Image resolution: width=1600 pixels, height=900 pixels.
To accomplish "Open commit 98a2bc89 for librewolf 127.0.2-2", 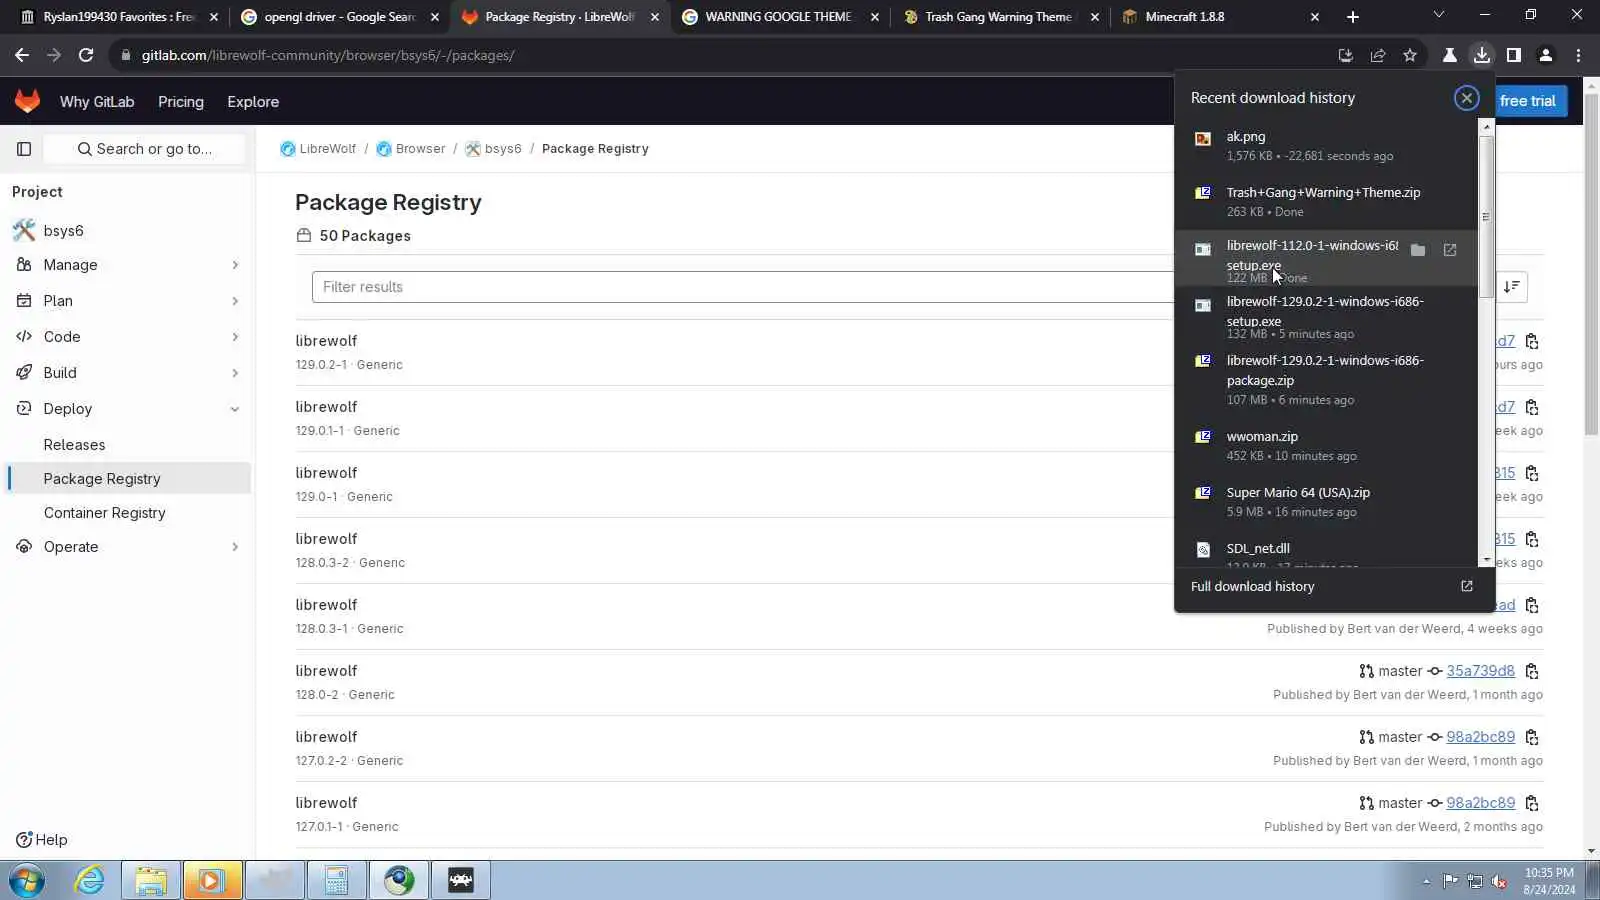I will (x=1480, y=737).
